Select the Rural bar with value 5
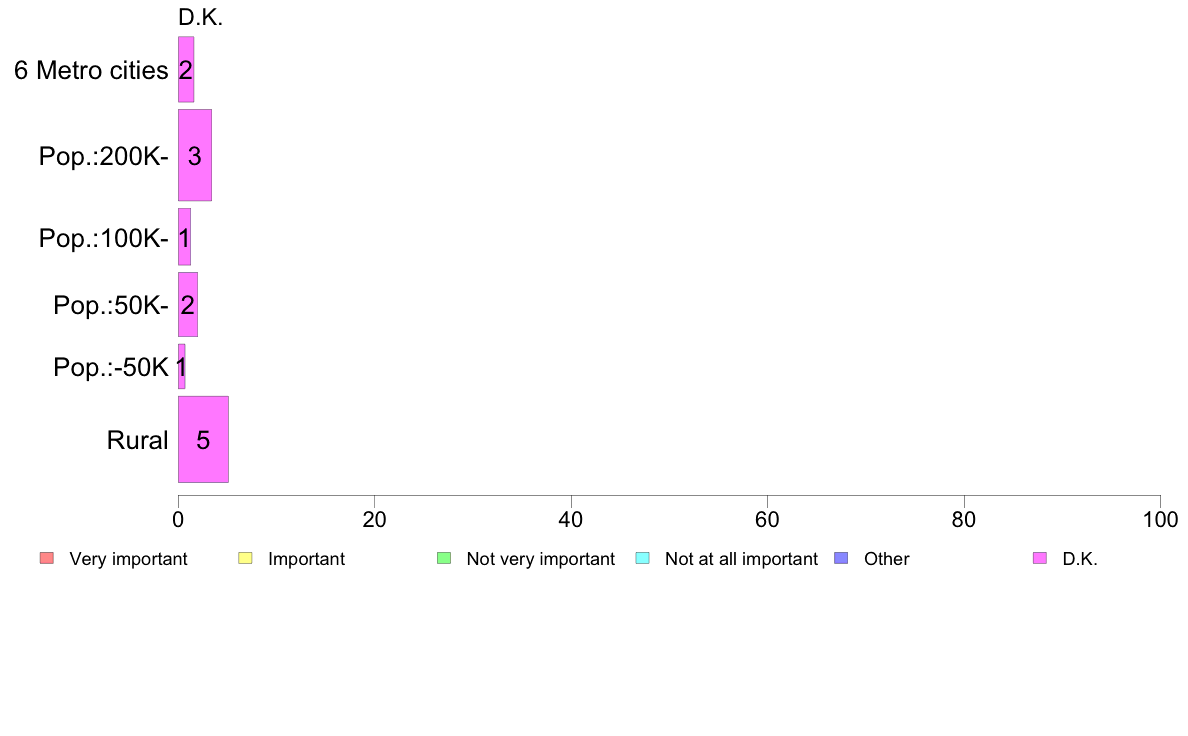 click(203, 439)
